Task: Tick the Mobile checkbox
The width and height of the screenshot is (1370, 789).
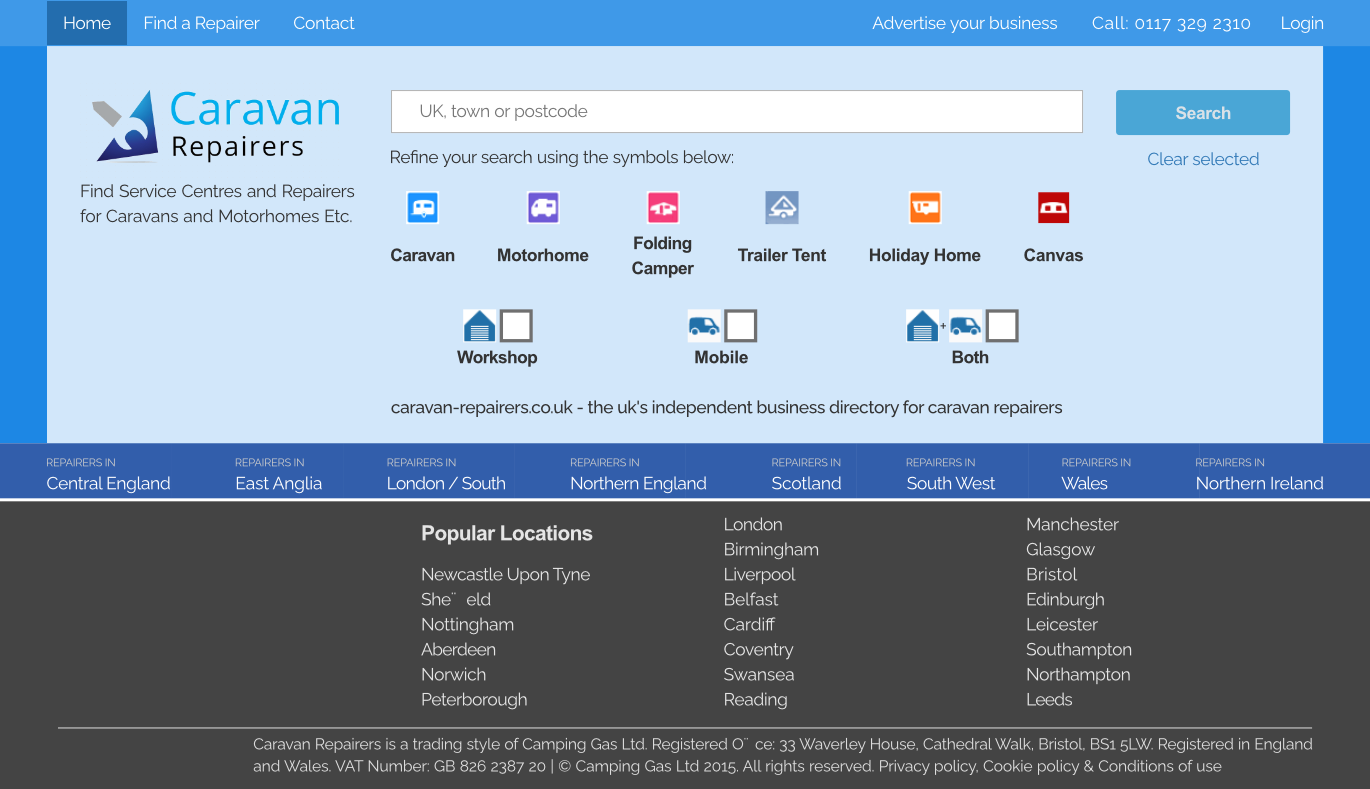Action: click(x=740, y=326)
